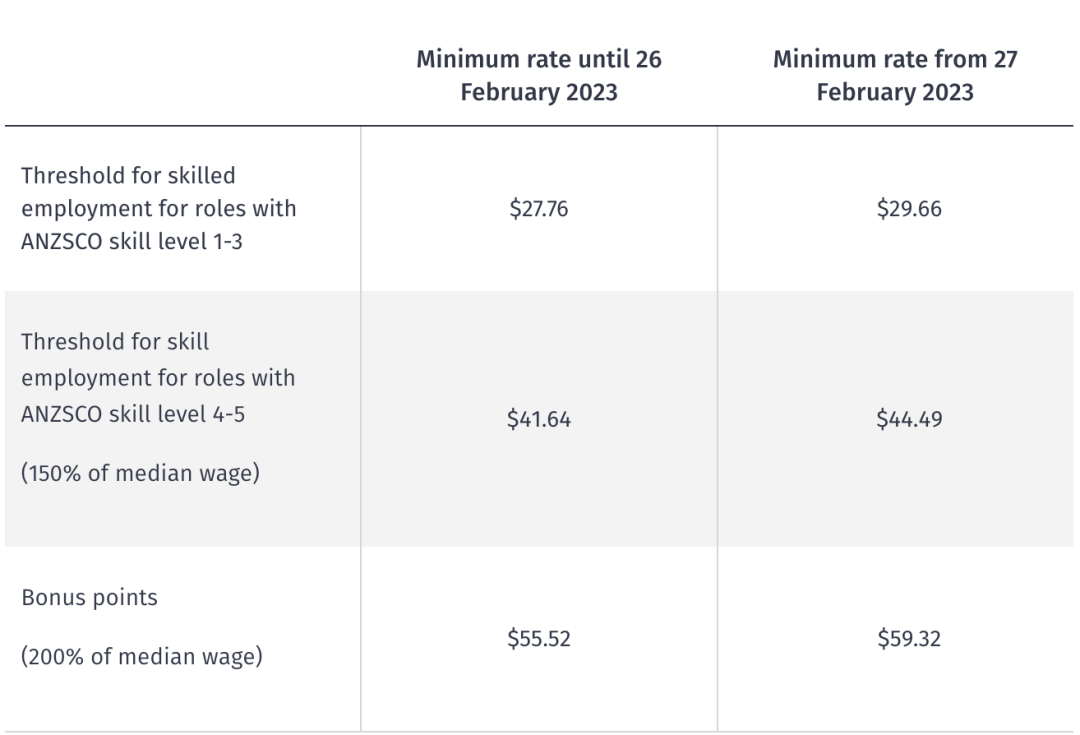The height and width of the screenshot is (735, 1080).
Task: Click the empty top-left header cell
Action: [x=183, y=75]
